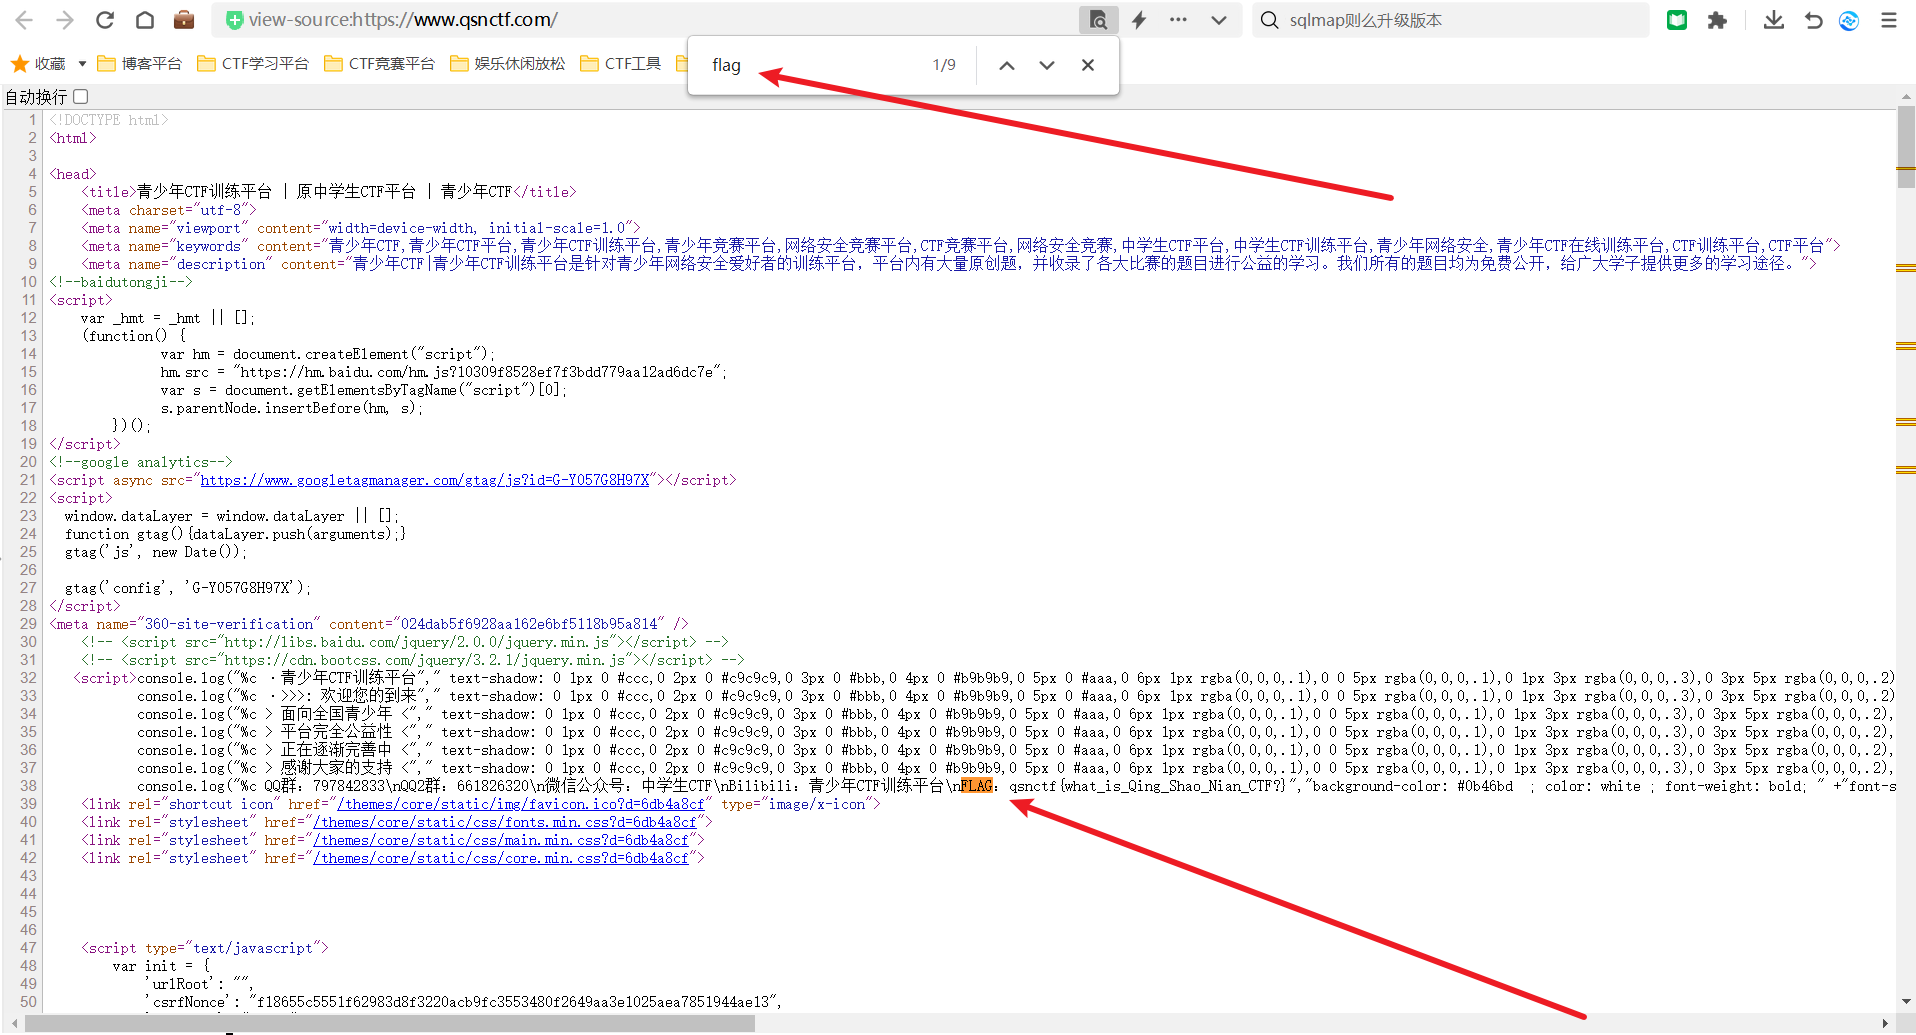1916x1035 pixels.
Task: Open the three-dot more options in address bar
Action: point(1178,20)
